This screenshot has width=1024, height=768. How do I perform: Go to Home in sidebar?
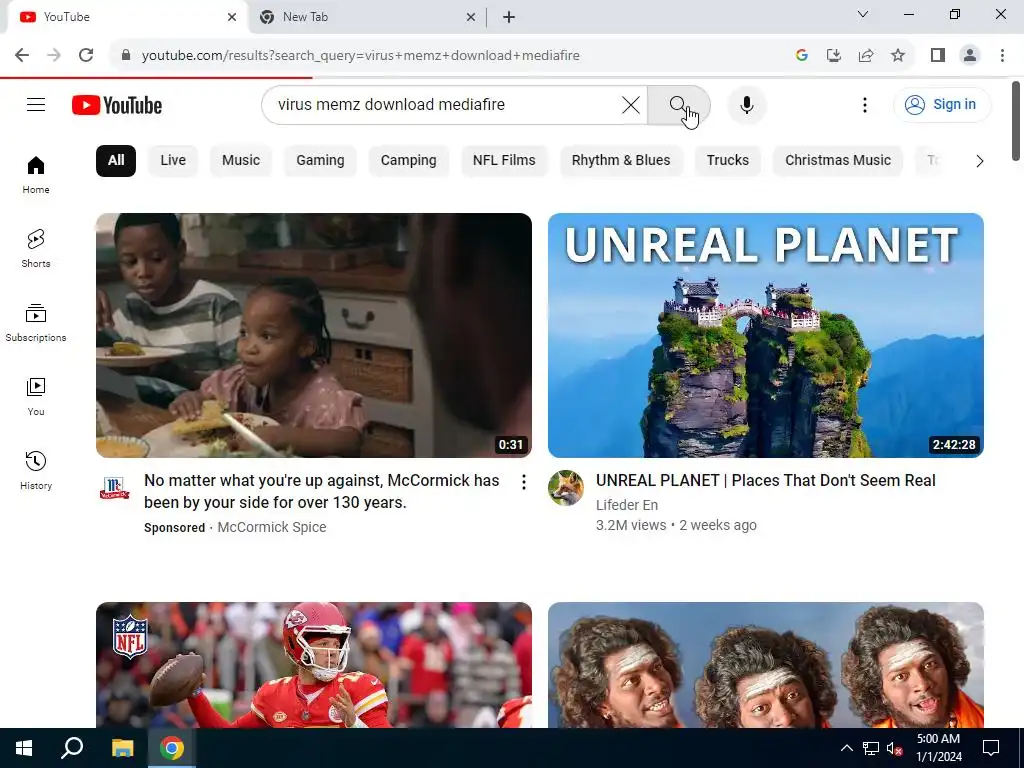(36, 174)
